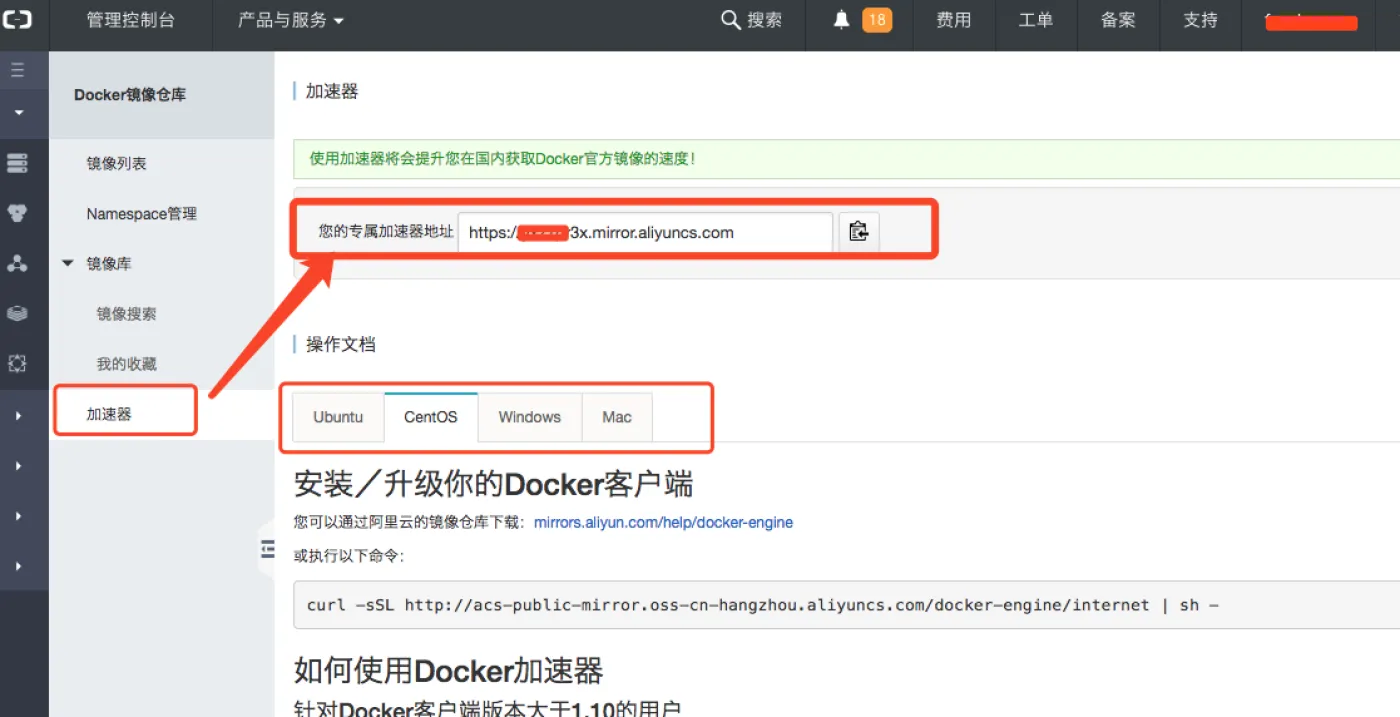
Task: Click the green accelerator notice banner text
Action: [x=502, y=158]
